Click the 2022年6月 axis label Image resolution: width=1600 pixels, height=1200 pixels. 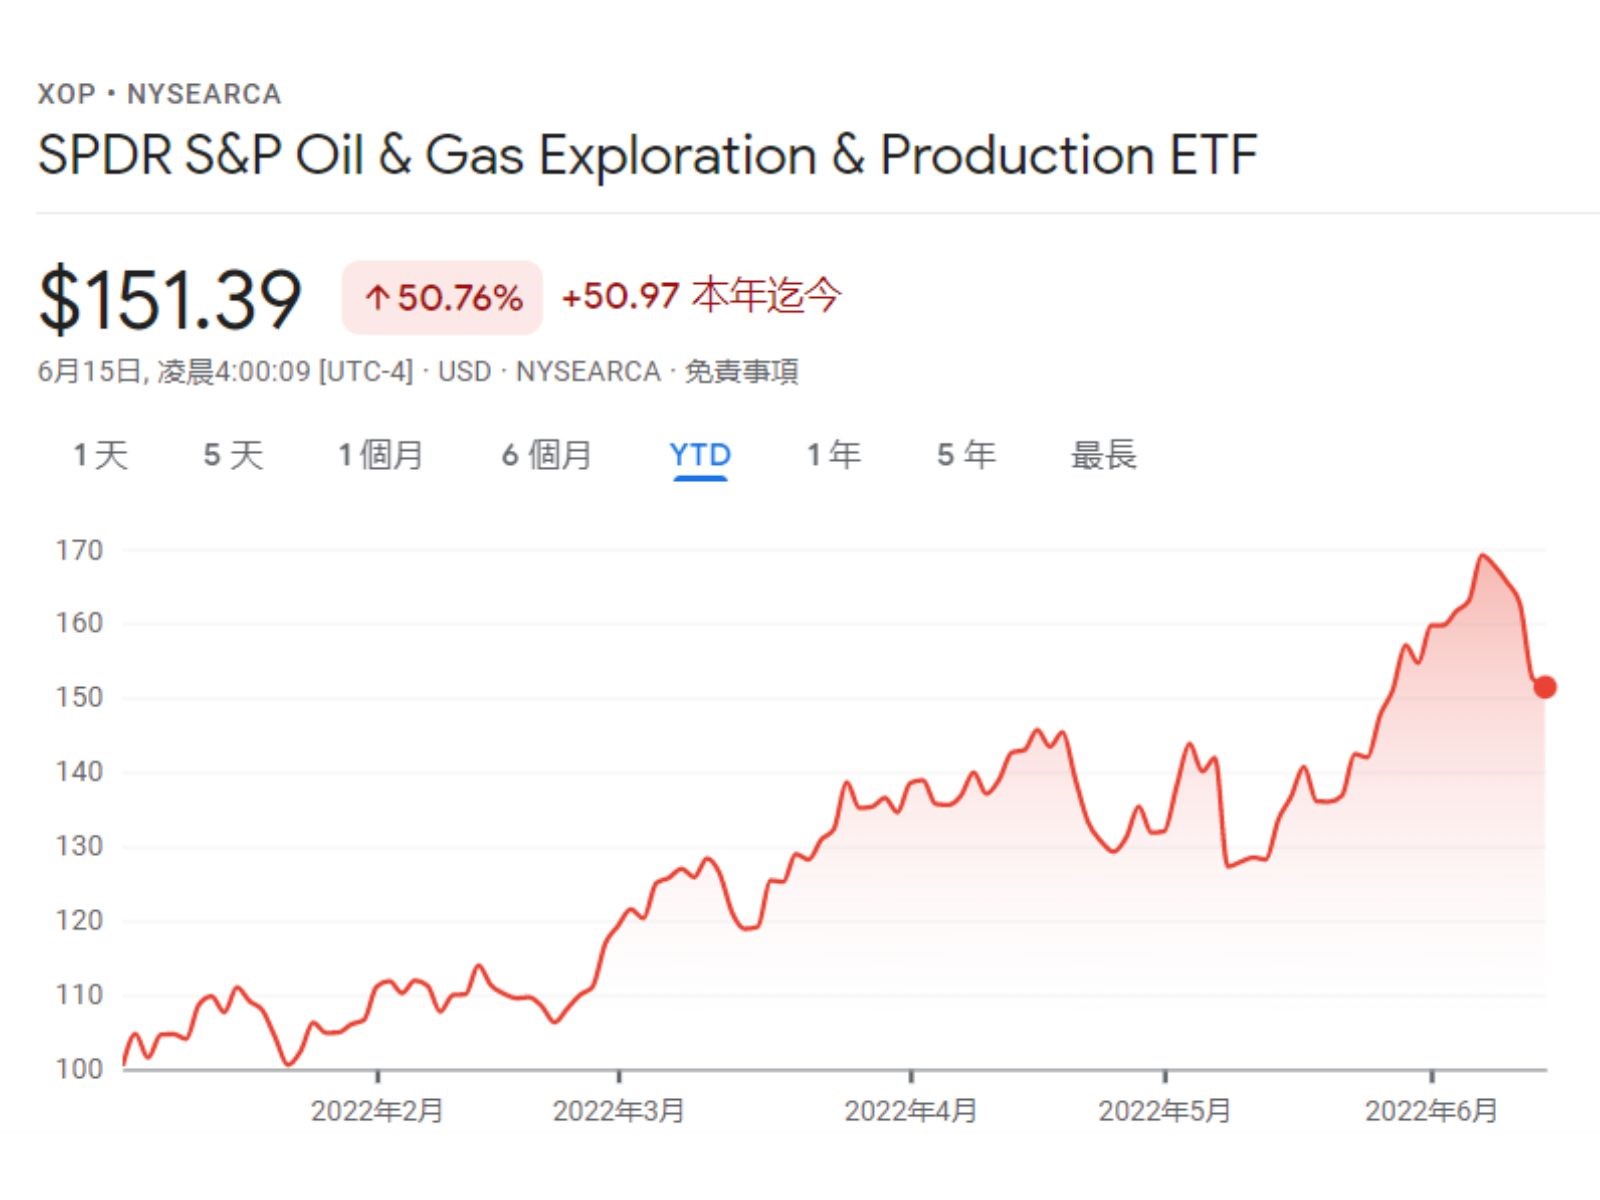click(1432, 1111)
